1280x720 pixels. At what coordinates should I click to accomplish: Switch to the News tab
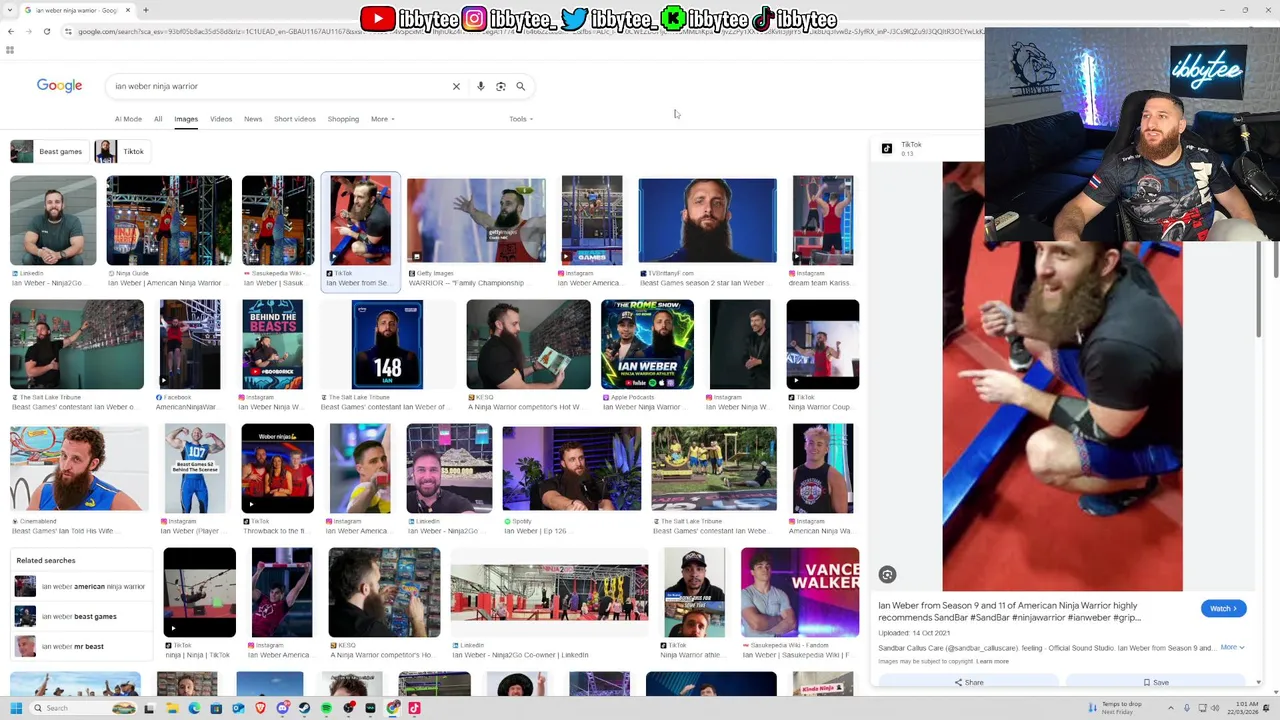click(x=253, y=119)
